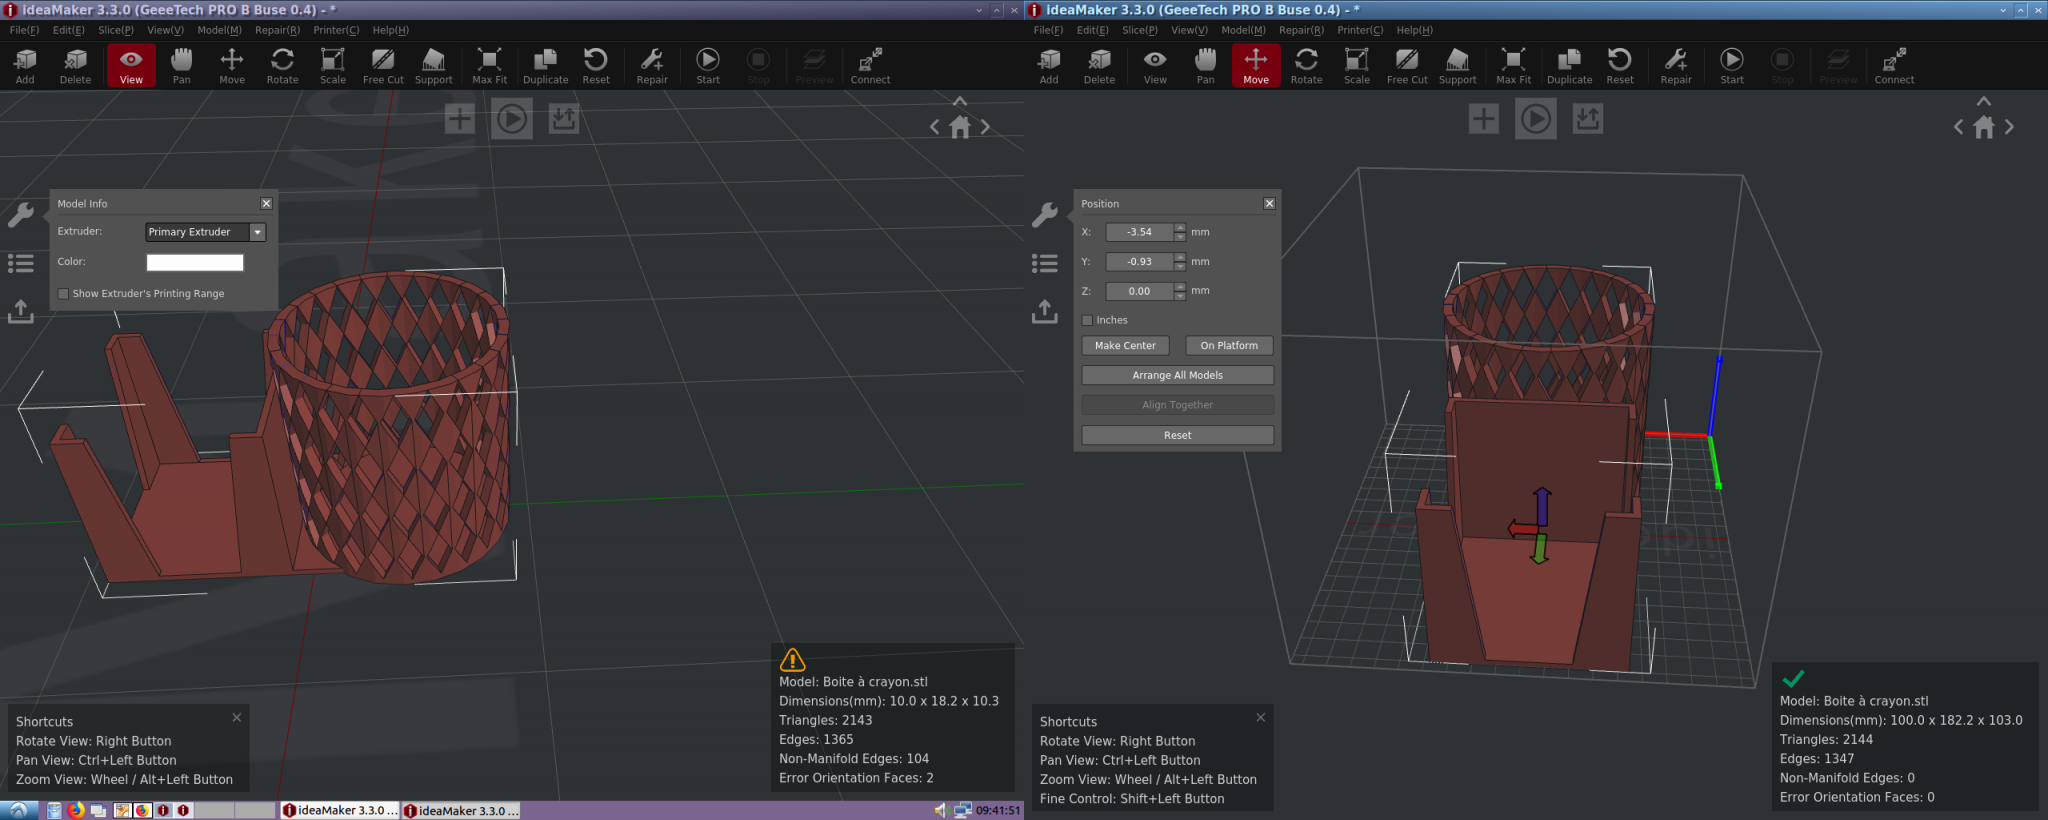Enable the Inches checkbox in Position panel

coord(1087,321)
